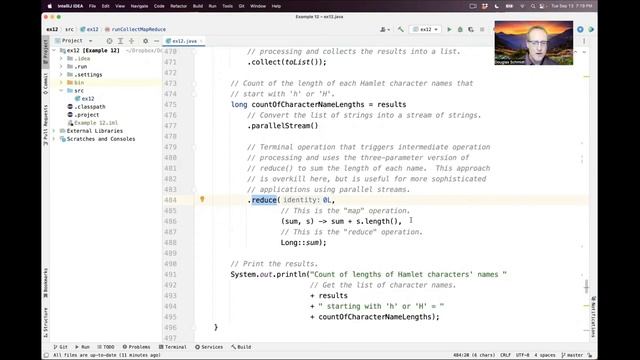640x360 pixels.
Task: Close the ex12.java editor tab
Action: pyautogui.click(x=201, y=41)
